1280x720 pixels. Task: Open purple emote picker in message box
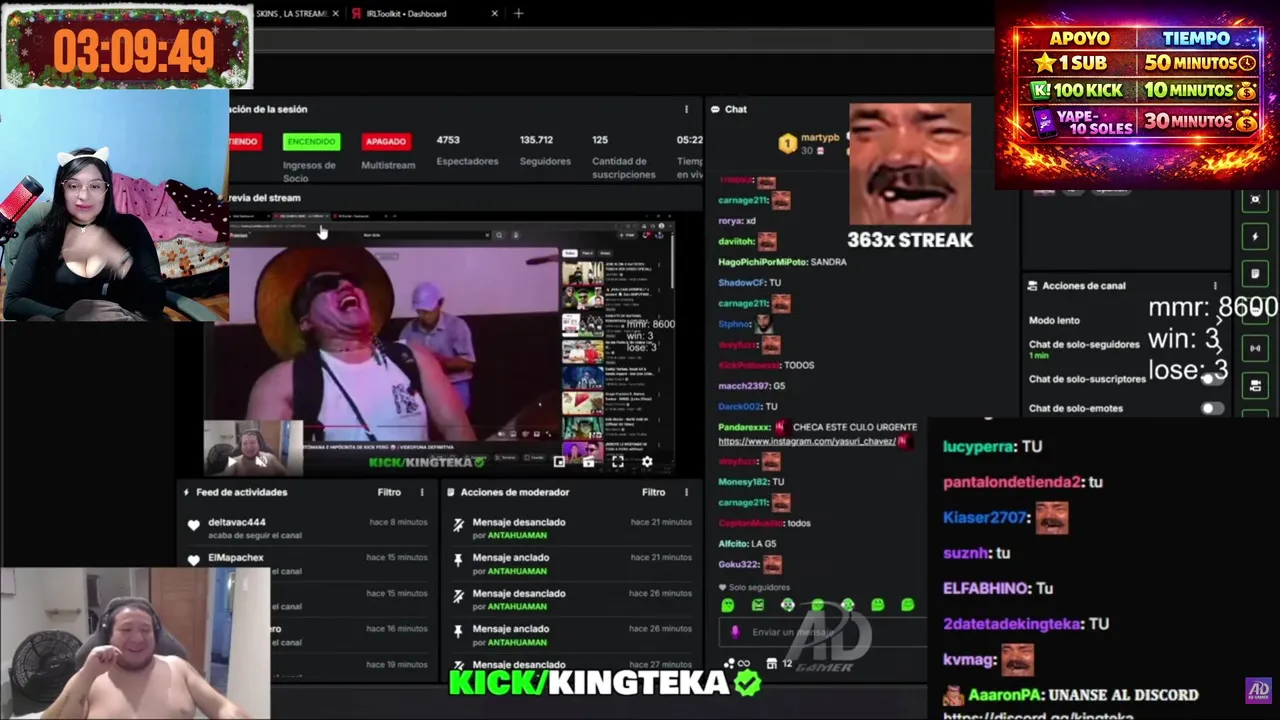(735, 632)
